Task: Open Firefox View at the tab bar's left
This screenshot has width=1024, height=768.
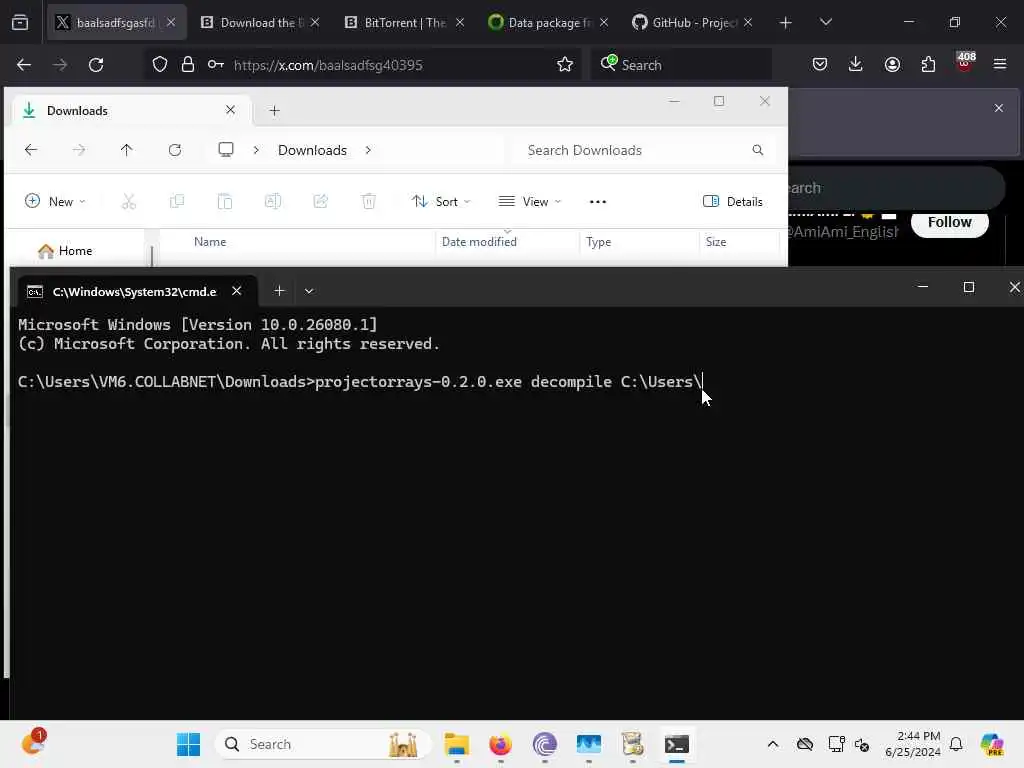Action: 20,22
